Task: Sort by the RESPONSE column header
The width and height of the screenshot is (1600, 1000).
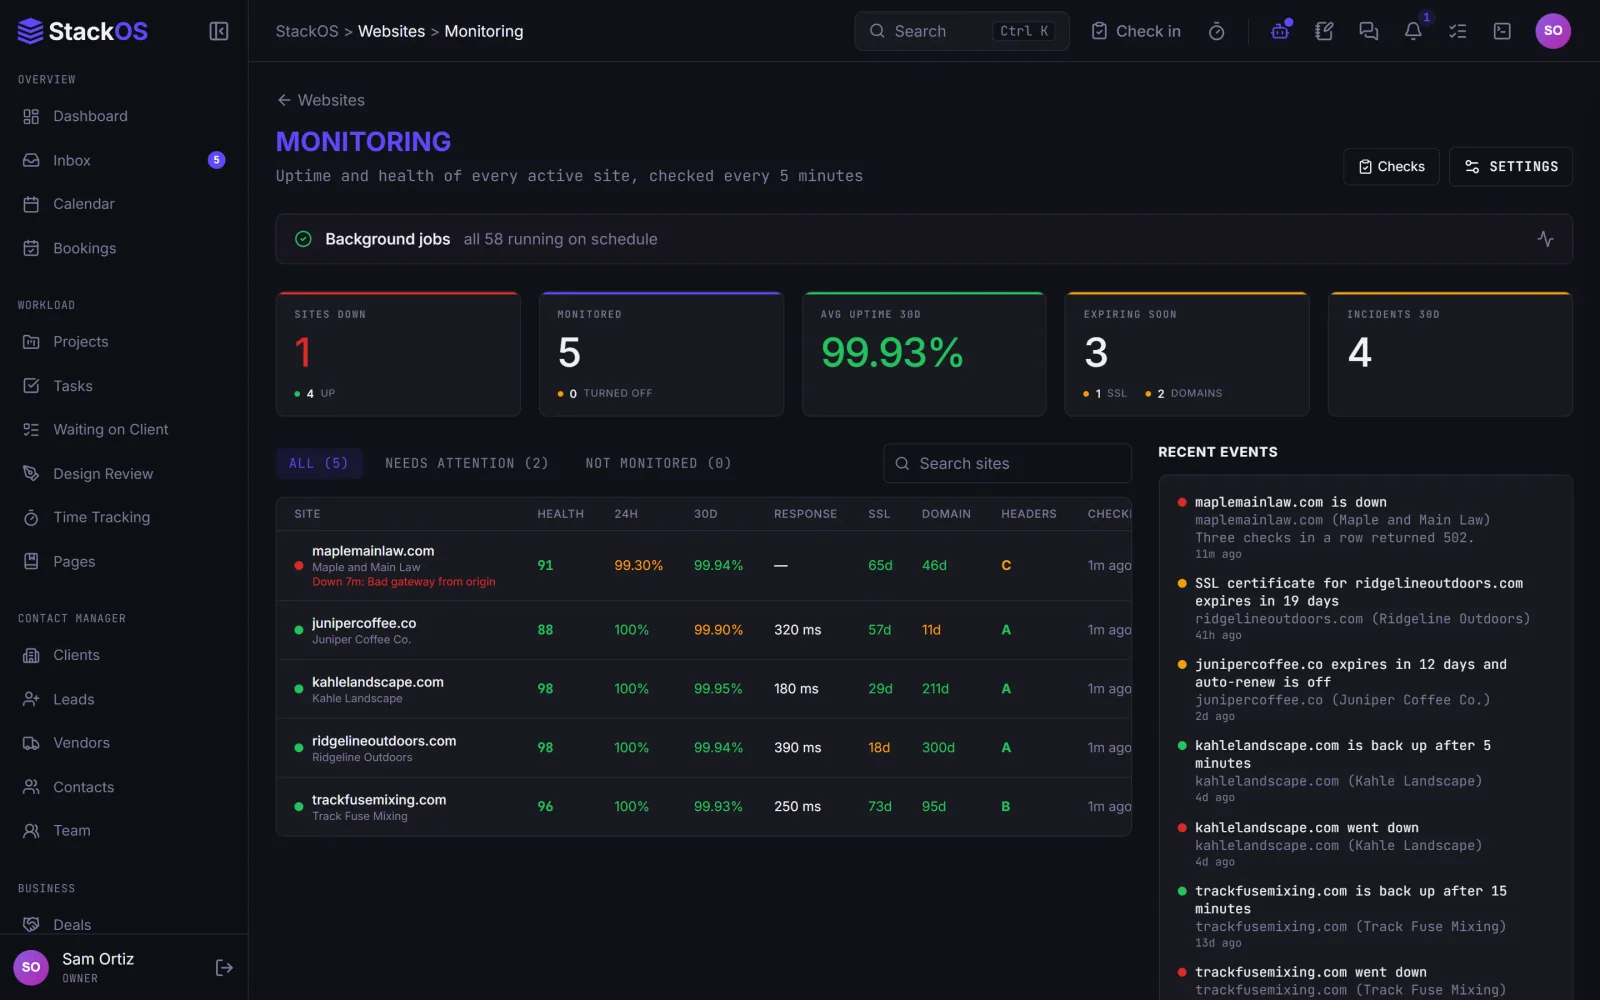Action: tap(805, 514)
